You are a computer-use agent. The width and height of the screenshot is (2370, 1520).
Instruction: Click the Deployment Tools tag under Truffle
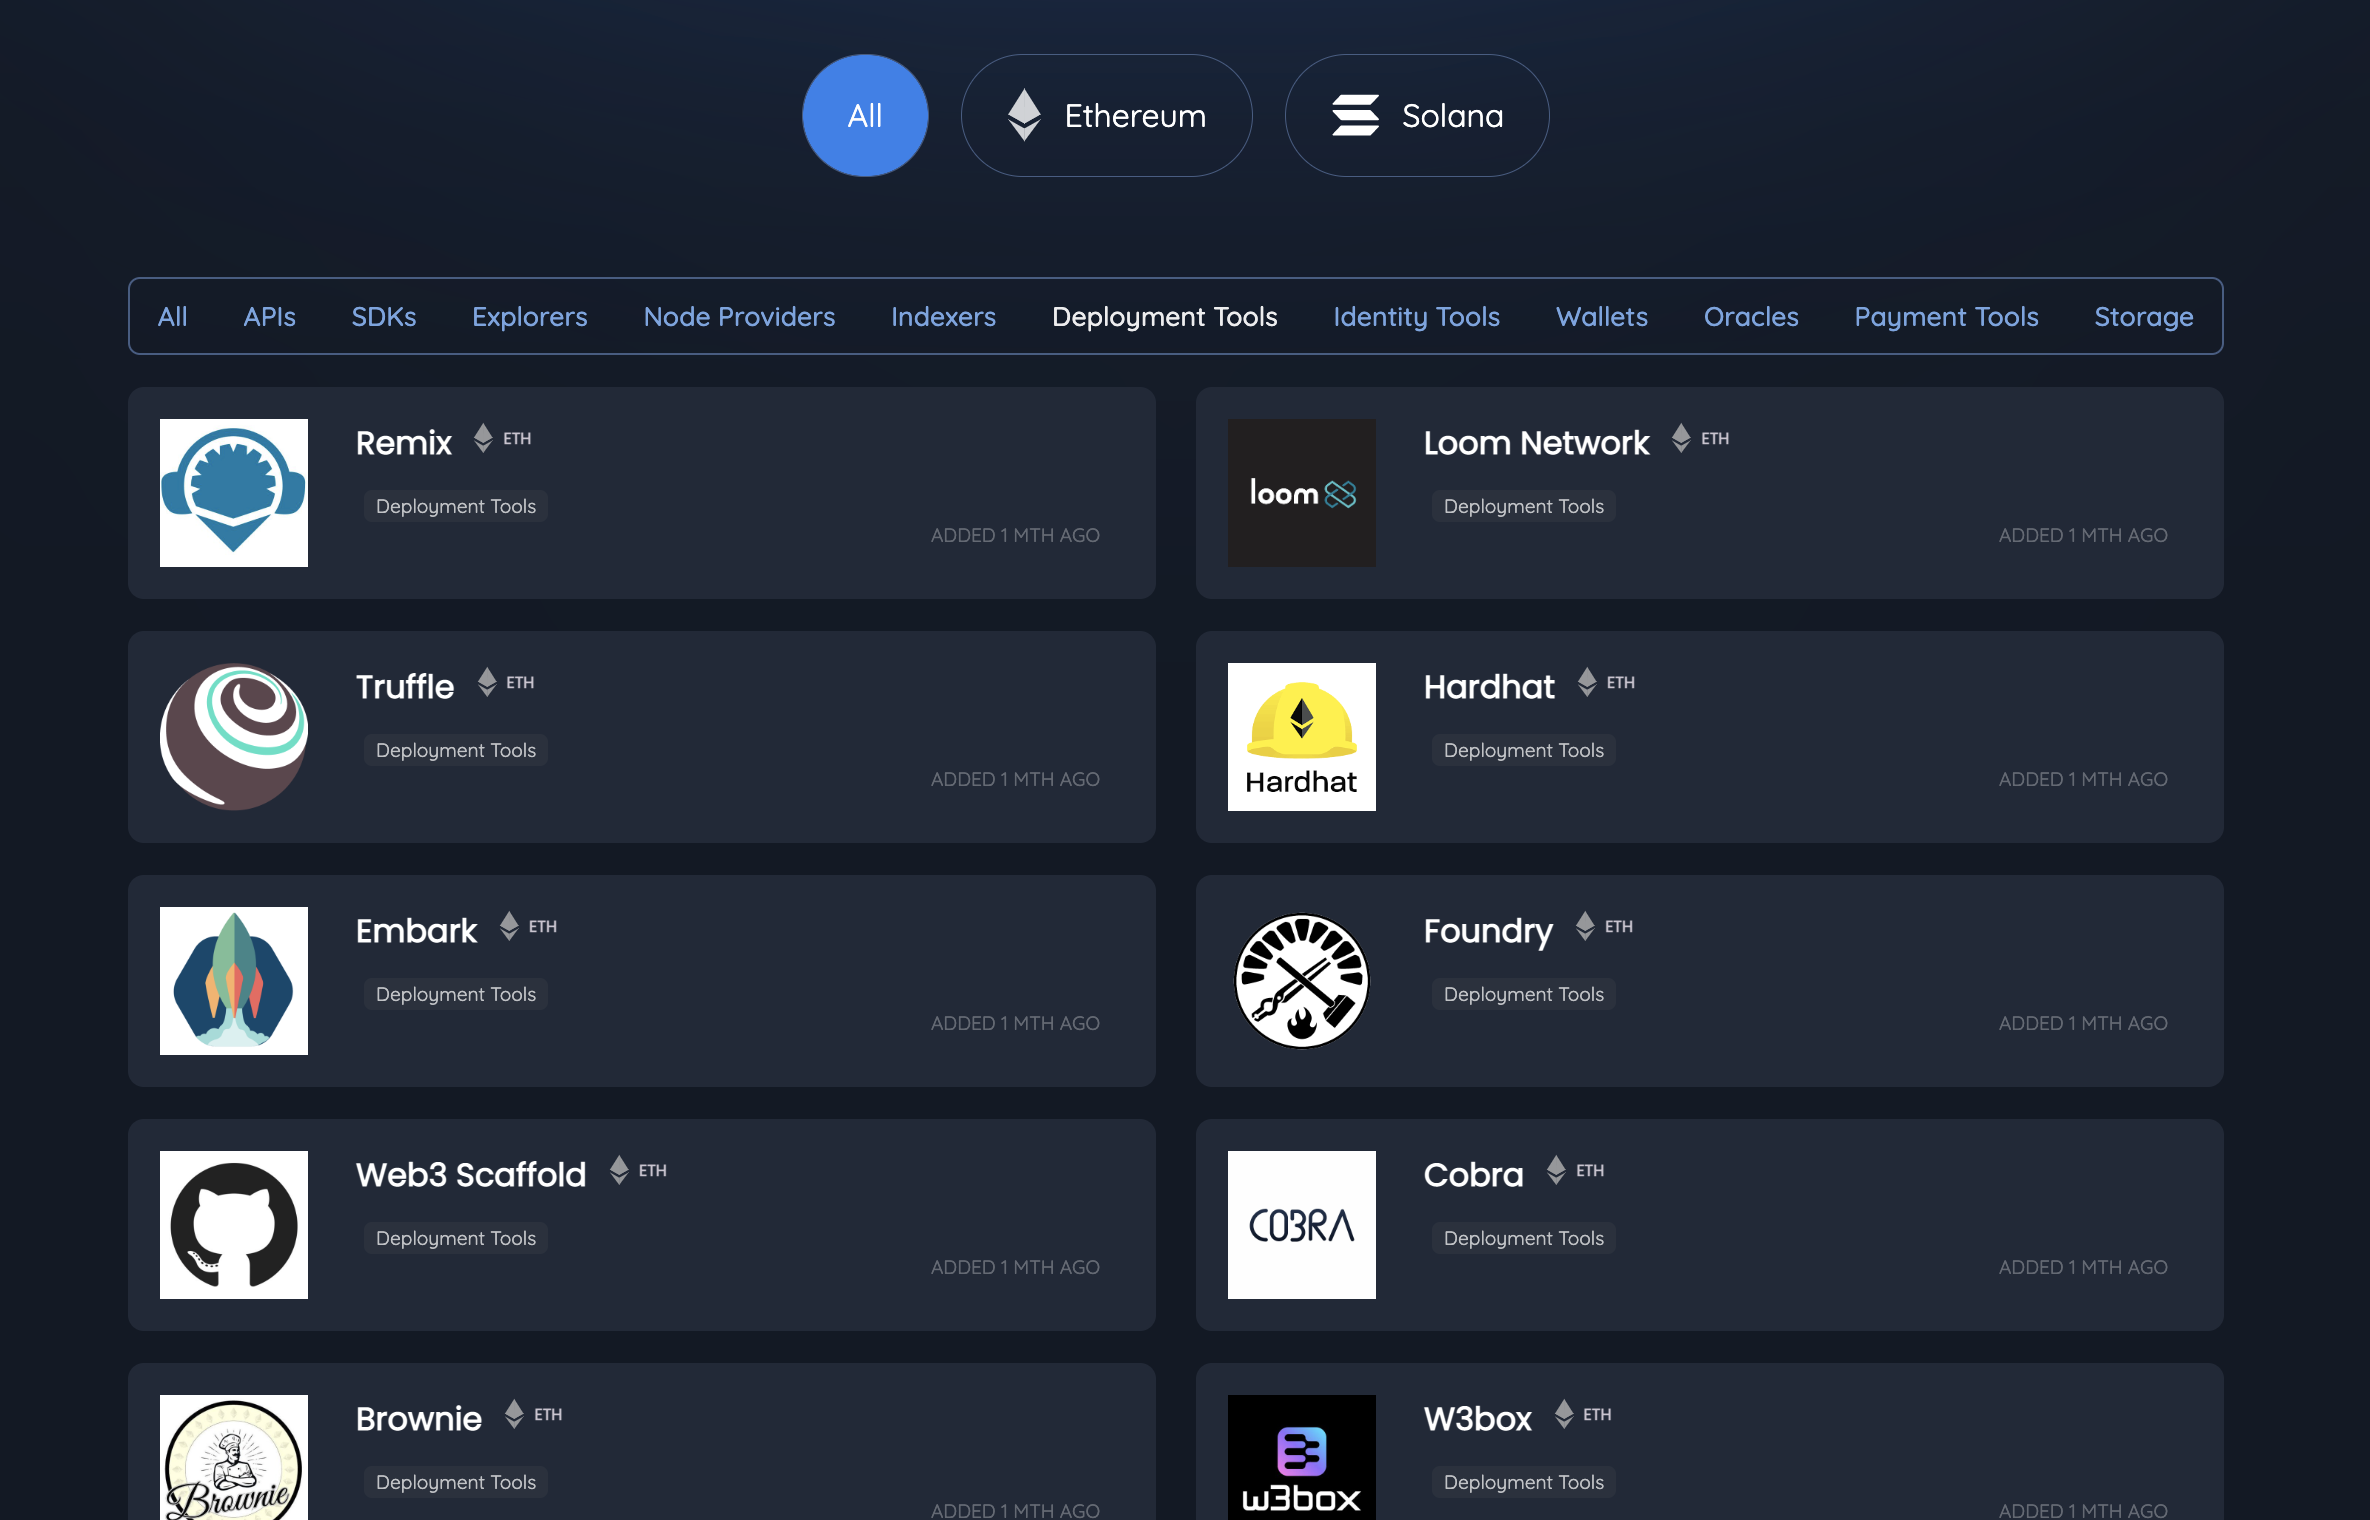click(456, 750)
